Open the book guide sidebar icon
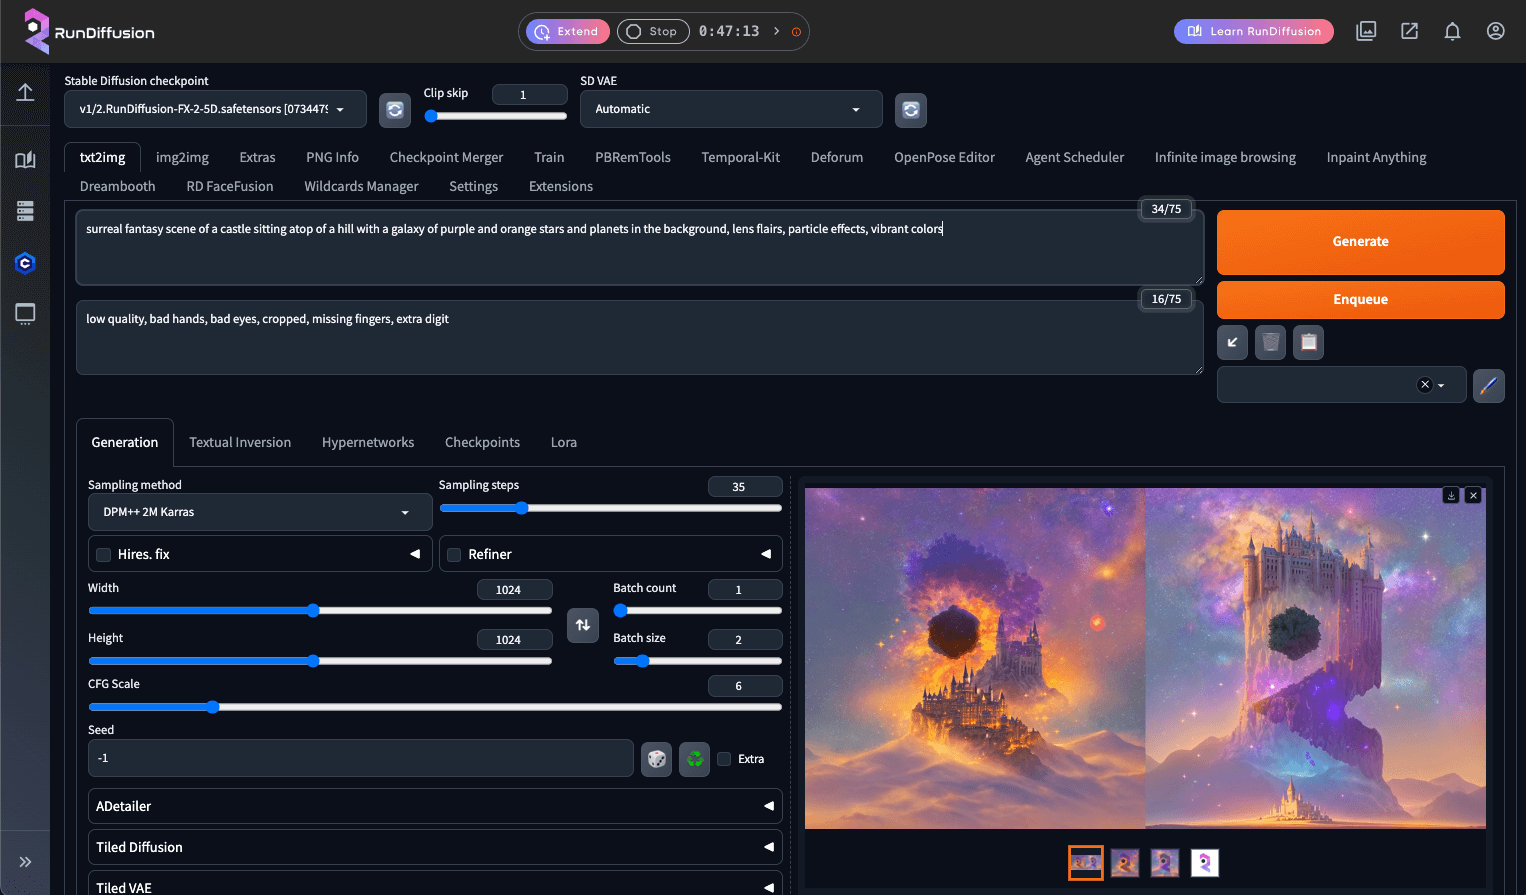The height and width of the screenshot is (895, 1526). 25,160
